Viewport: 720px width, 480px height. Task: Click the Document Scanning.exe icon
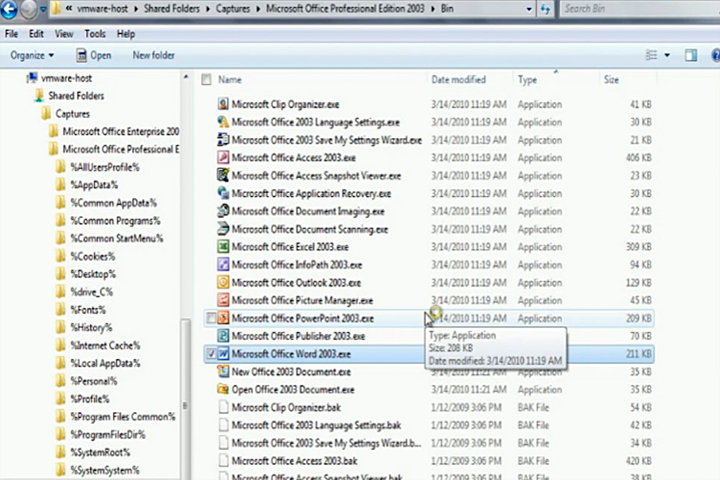tap(223, 229)
